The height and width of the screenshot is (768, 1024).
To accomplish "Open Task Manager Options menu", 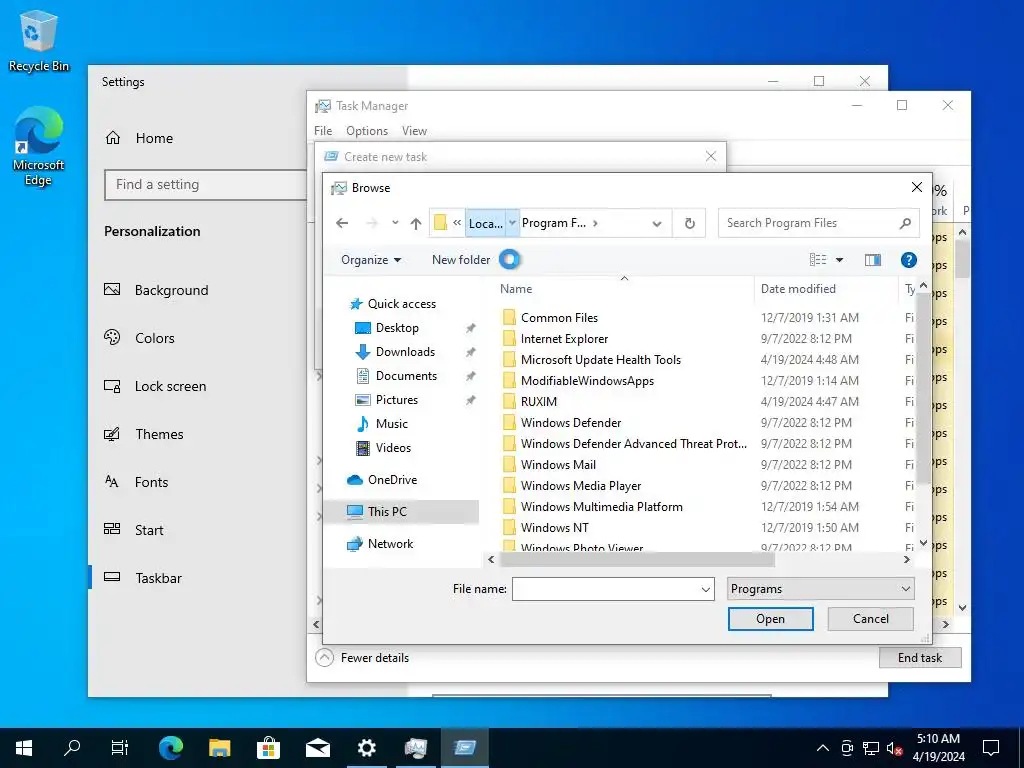I will tap(367, 131).
